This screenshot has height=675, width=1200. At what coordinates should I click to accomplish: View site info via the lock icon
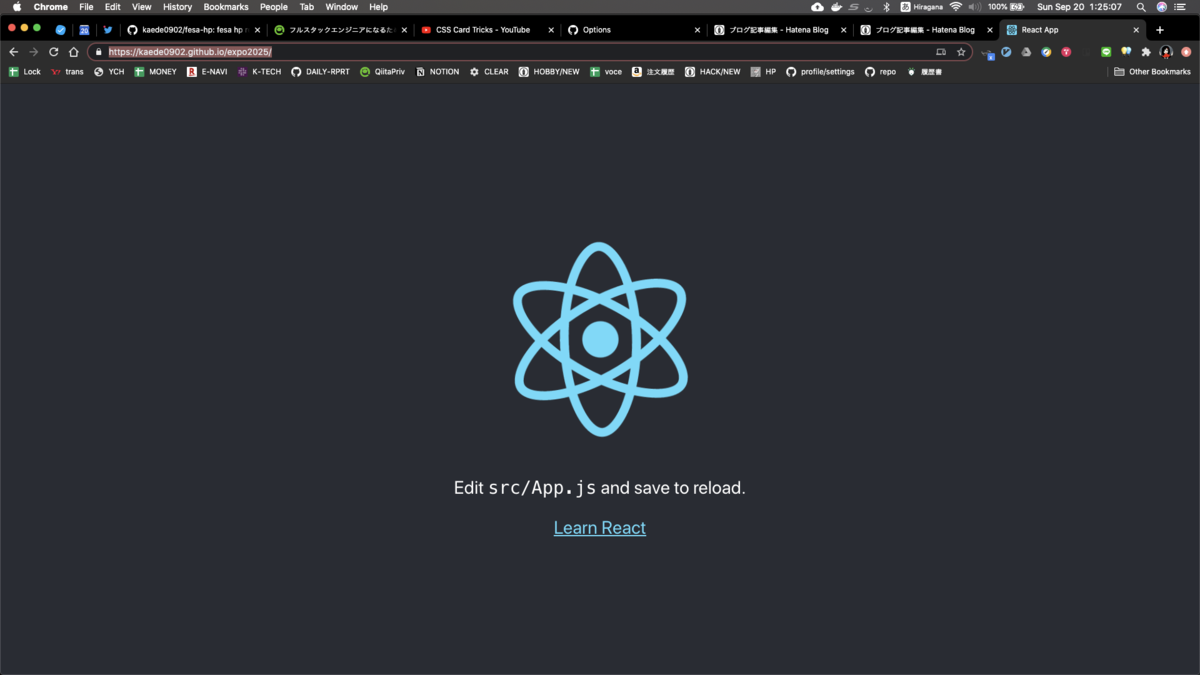tap(98, 52)
